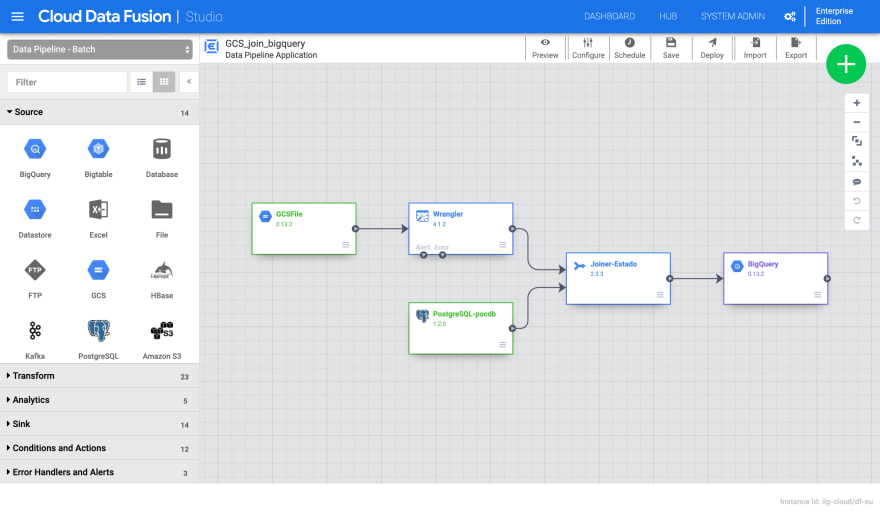Open system settings gear icon
This screenshot has height=520, width=880.
point(790,16)
